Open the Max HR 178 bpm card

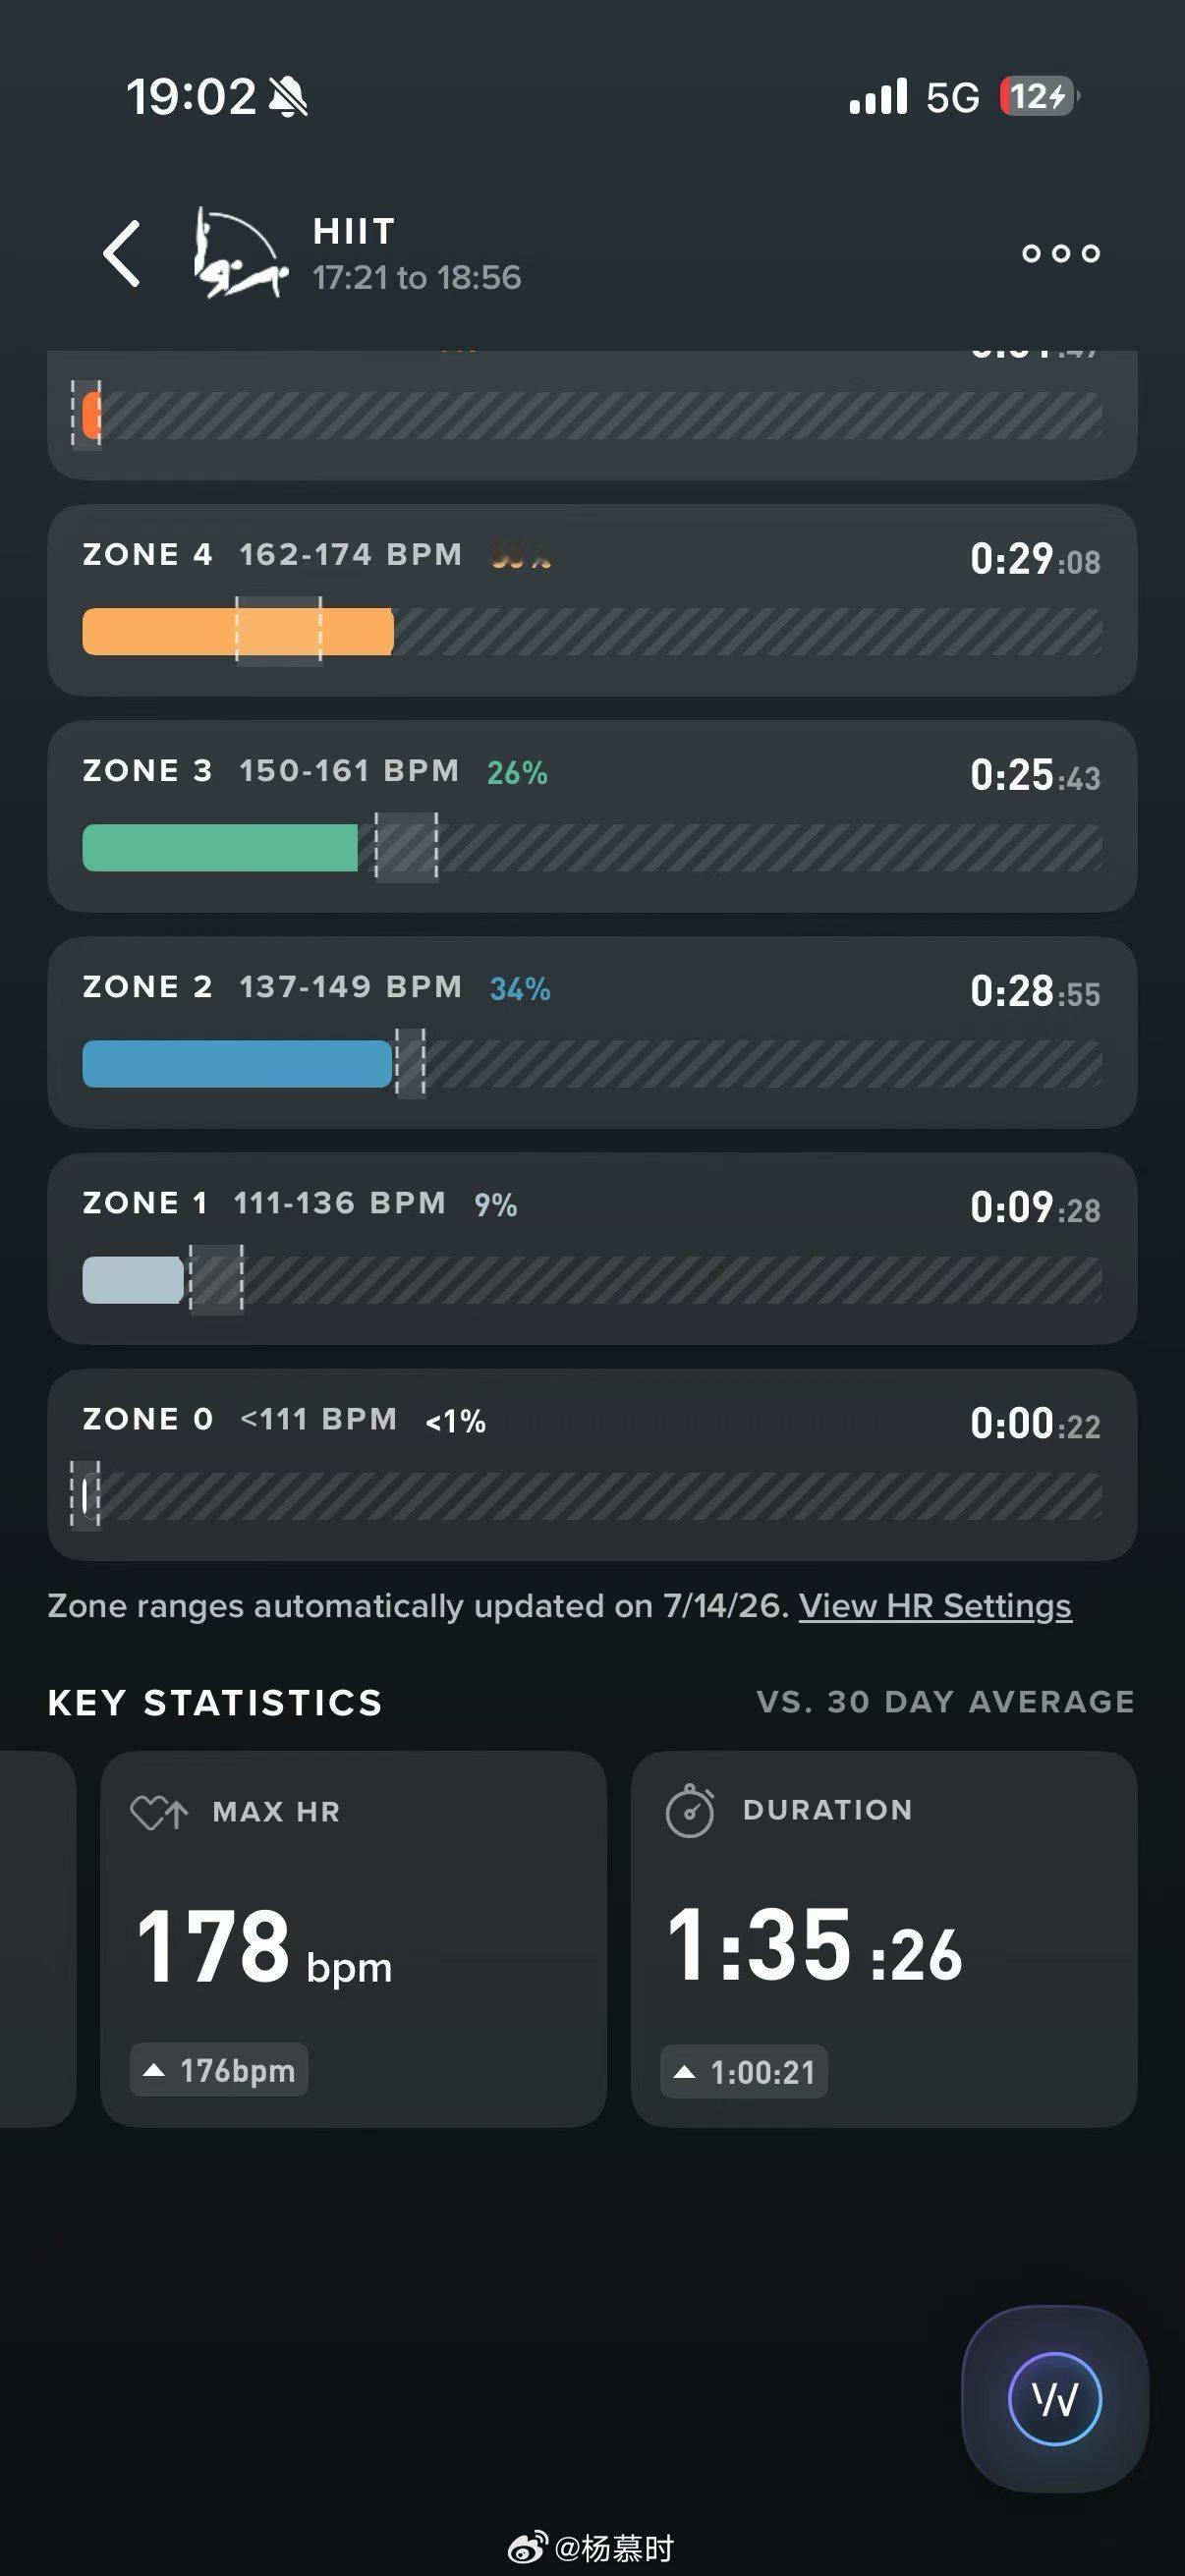point(354,1939)
